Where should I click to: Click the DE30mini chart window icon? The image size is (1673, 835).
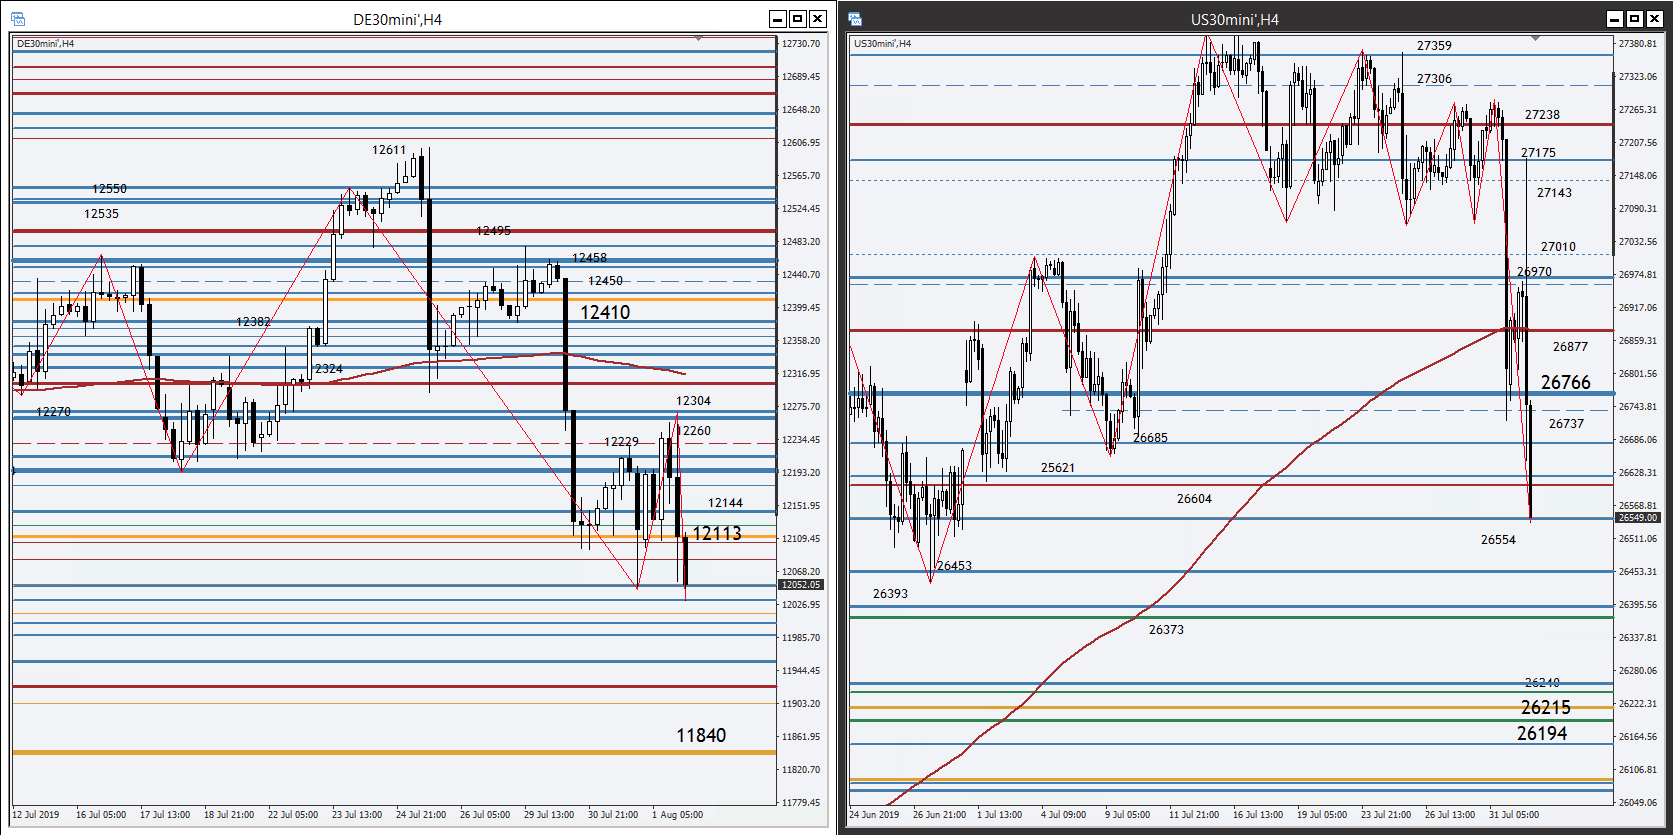pos(18,19)
